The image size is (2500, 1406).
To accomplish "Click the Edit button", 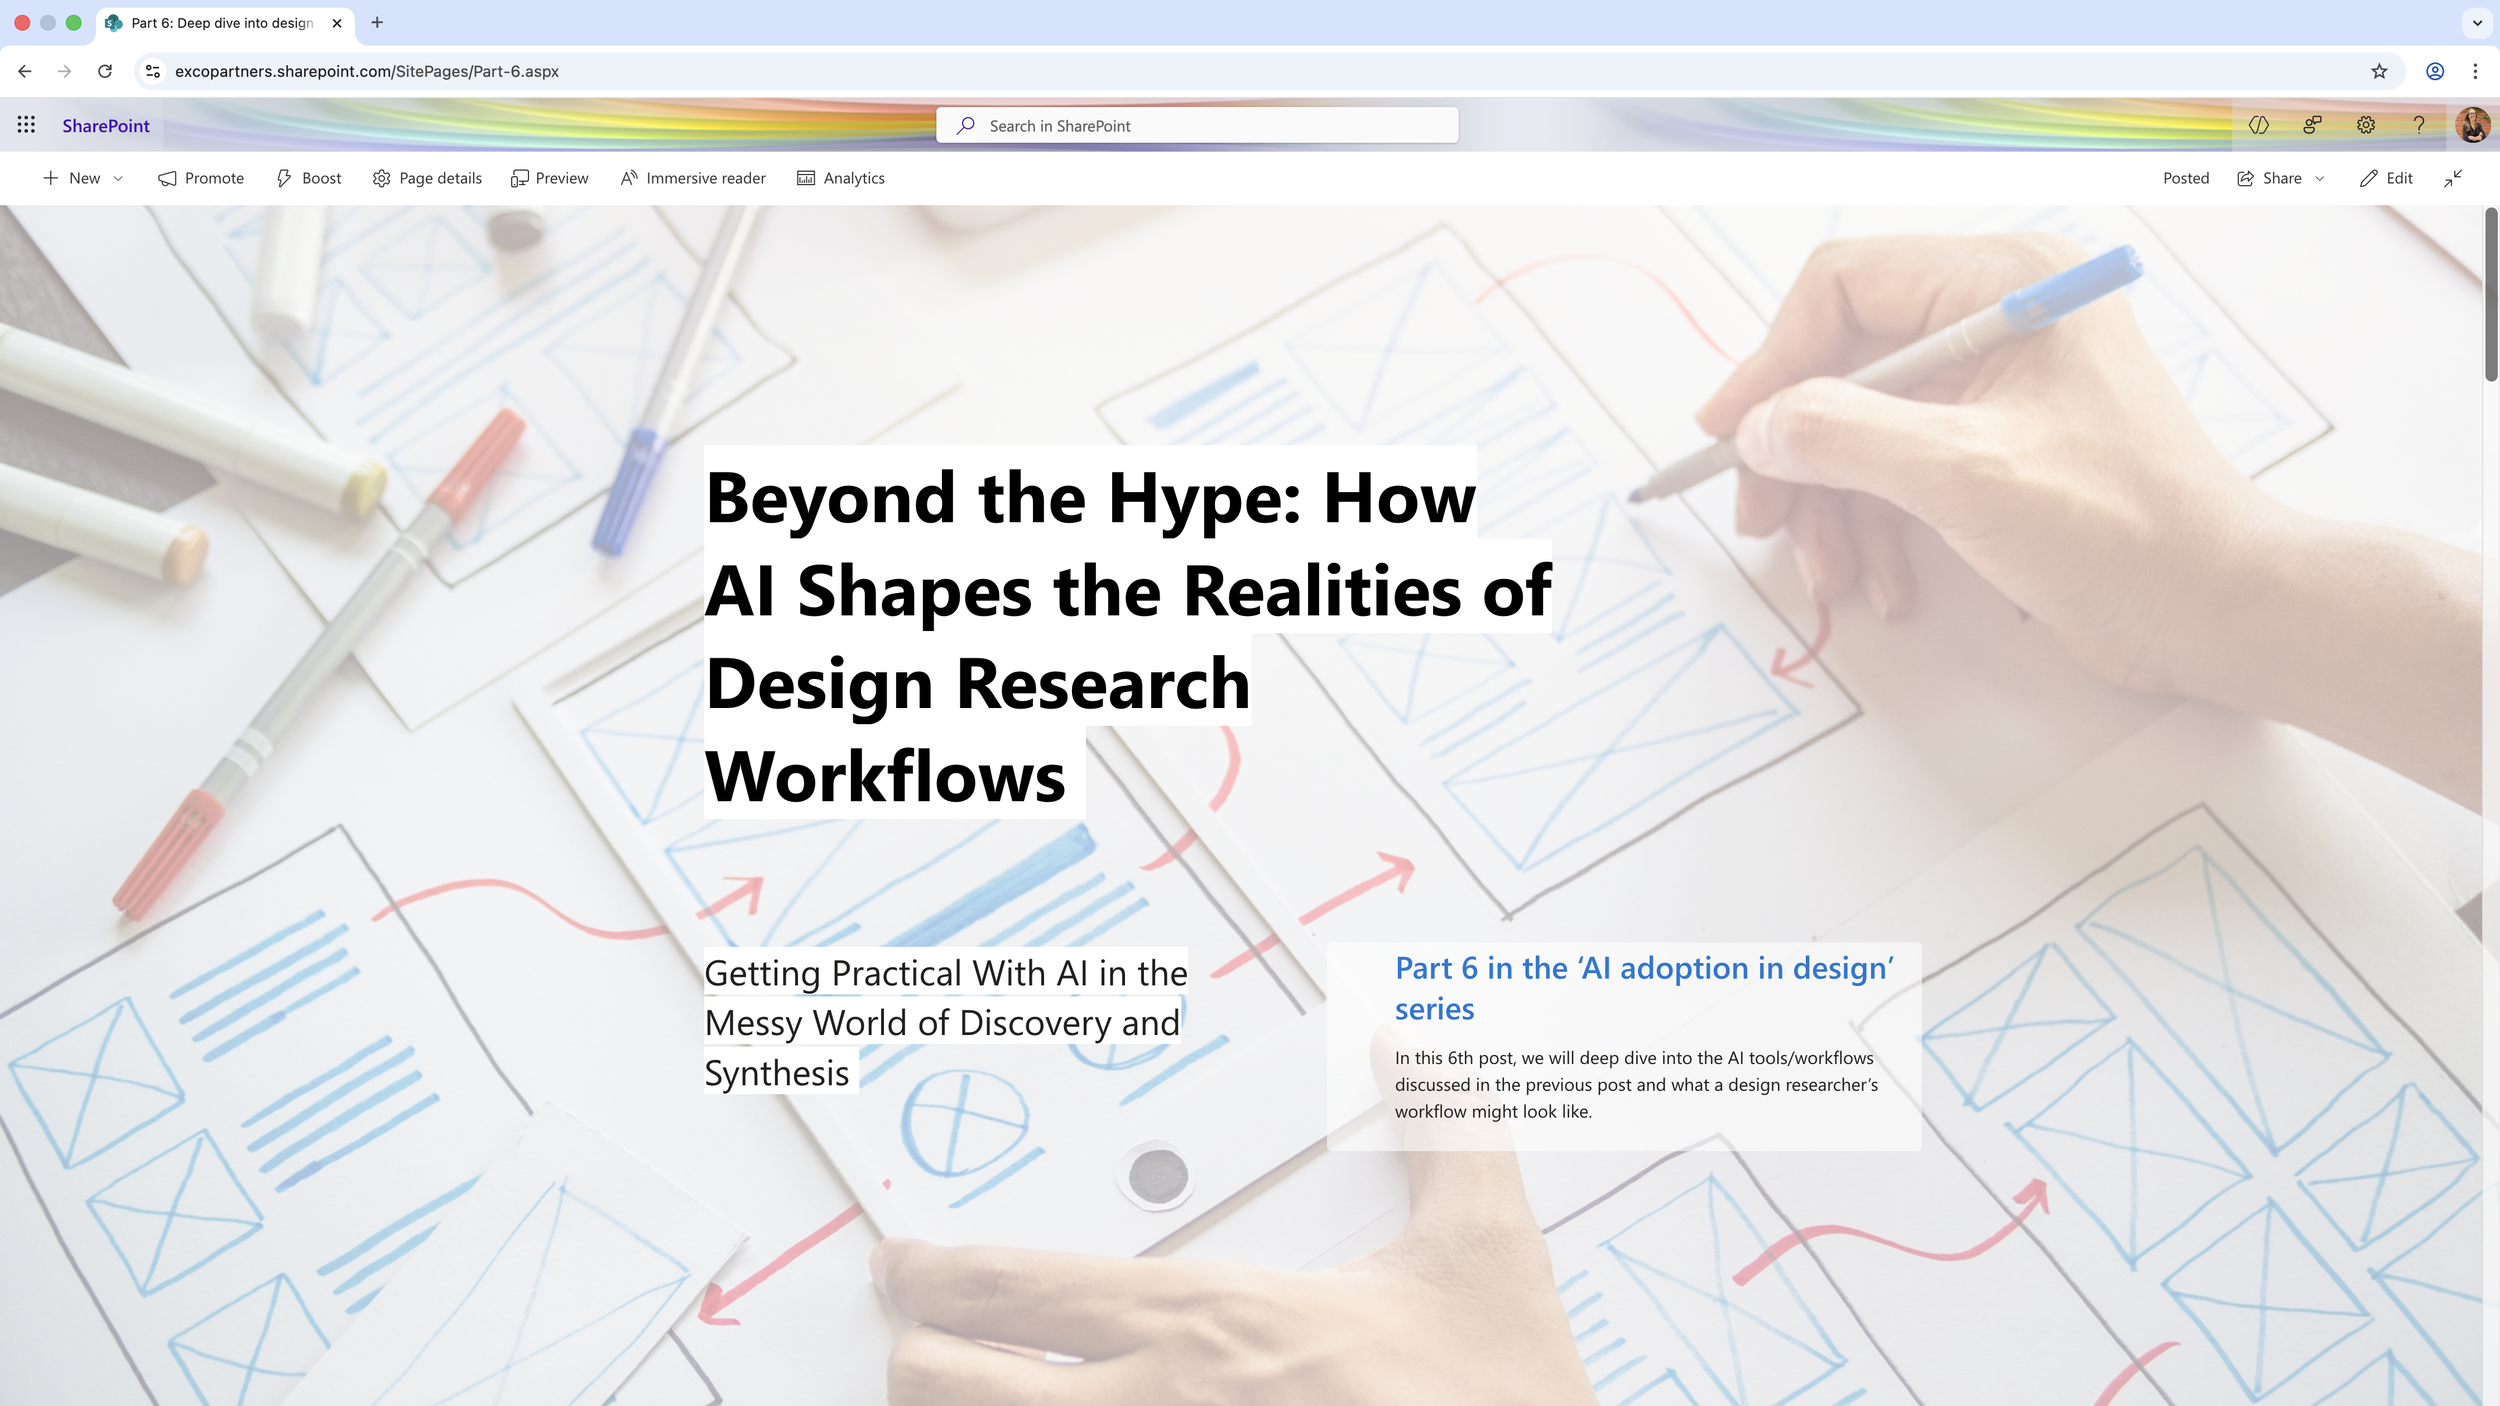I will [x=2387, y=178].
